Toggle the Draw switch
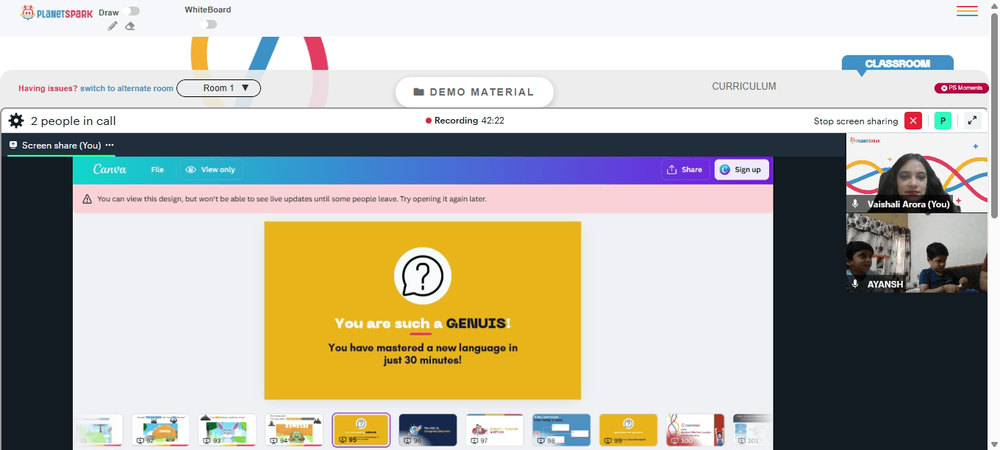This screenshot has height=450, width=1000. point(133,11)
